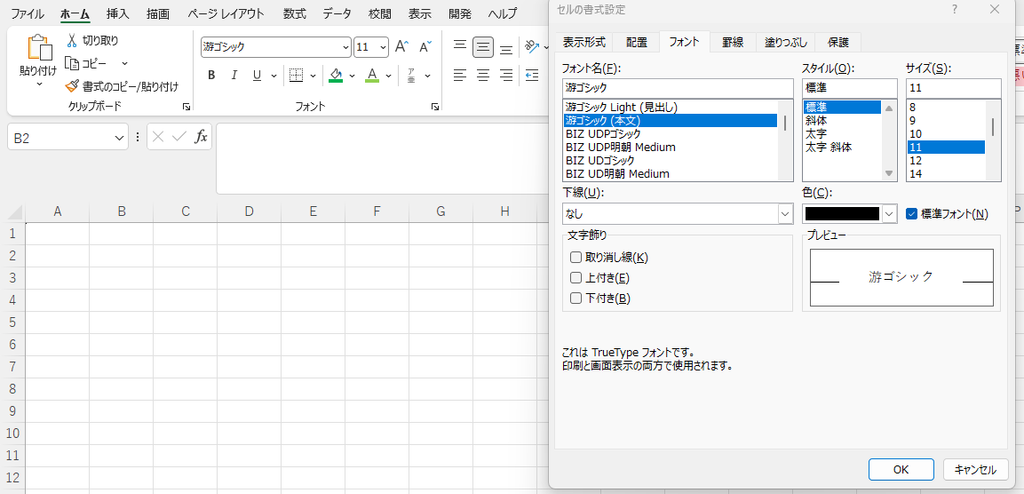
Task: Click the Format Painter (書式のコピー/貼り付け) brush
Action: [72, 86]
